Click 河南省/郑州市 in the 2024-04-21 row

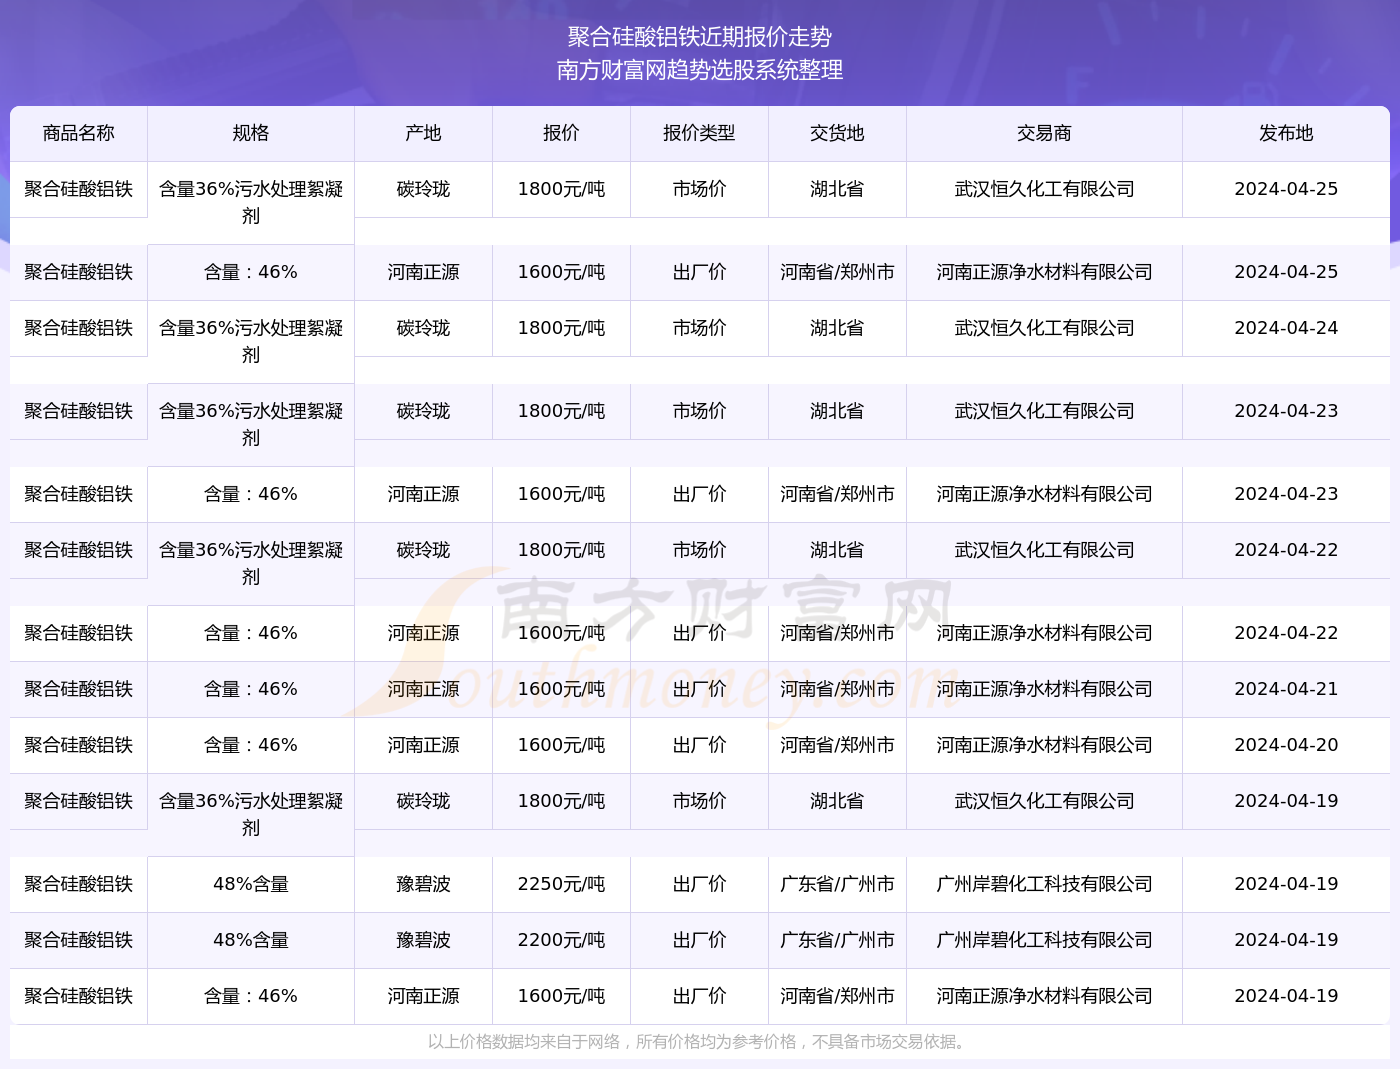coord(838,689)
